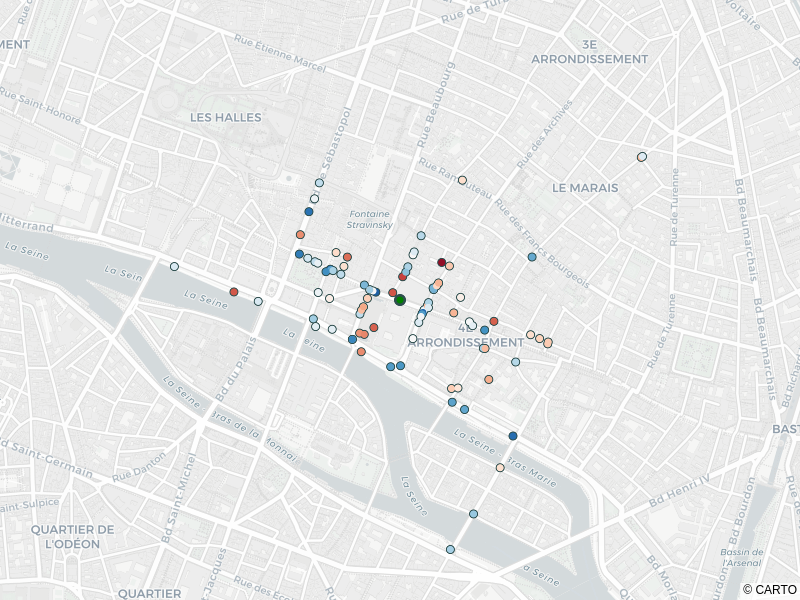This screenshot has height=600, width=800.
Task: Click the Fontaine Stravinsky label
Action: pos(370,219)
